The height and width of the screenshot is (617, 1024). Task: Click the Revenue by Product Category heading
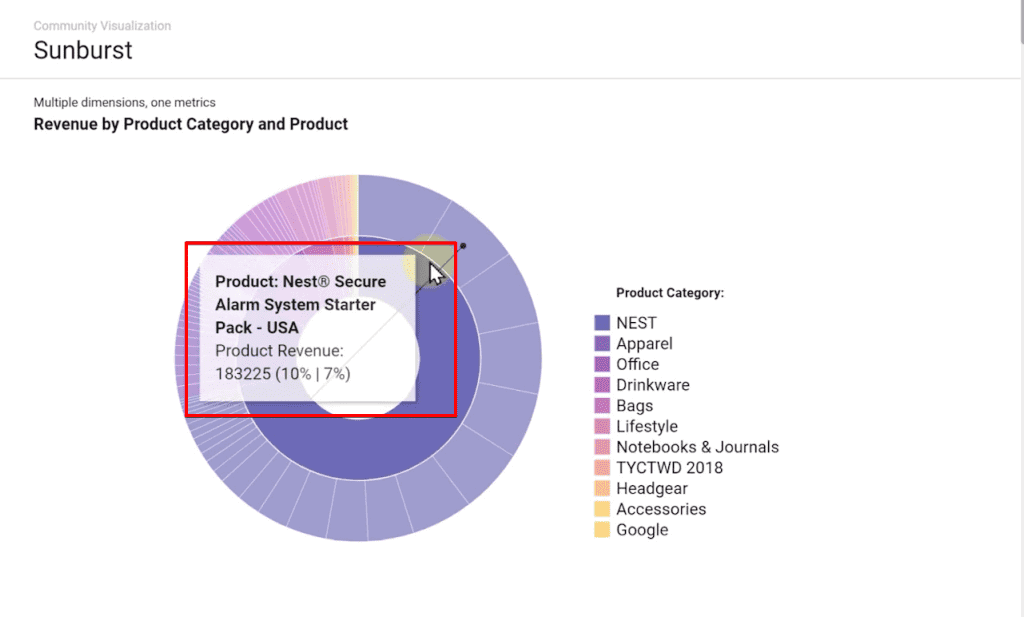[191, 124]
